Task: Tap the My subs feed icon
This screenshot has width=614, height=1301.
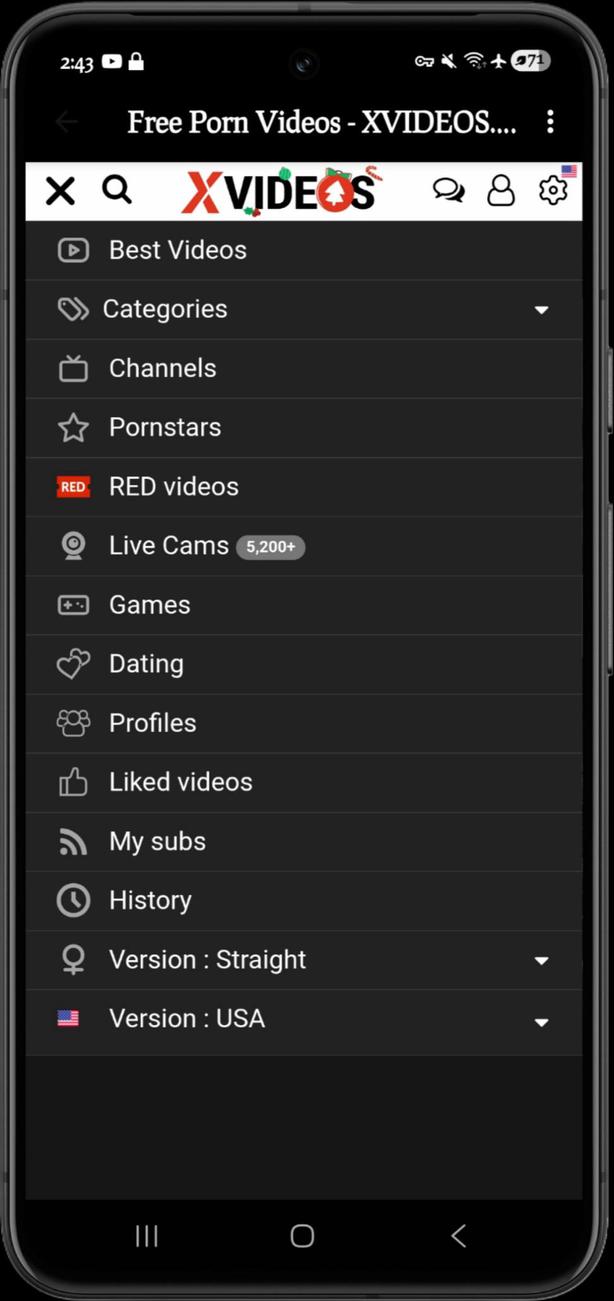Action: click(73, 842)
